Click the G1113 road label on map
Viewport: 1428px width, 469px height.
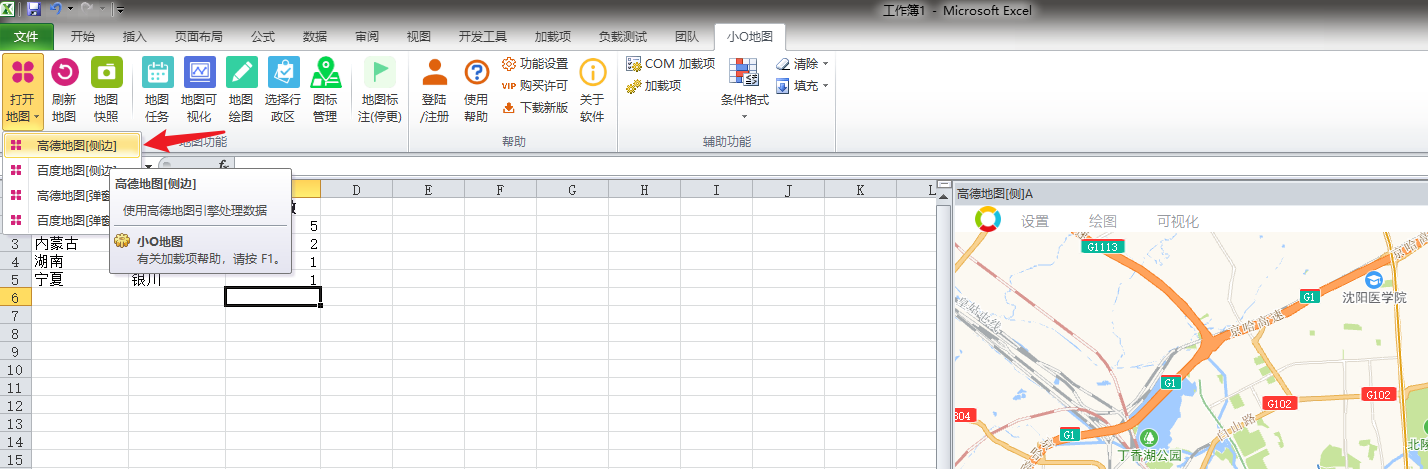tap(1104, 246)
